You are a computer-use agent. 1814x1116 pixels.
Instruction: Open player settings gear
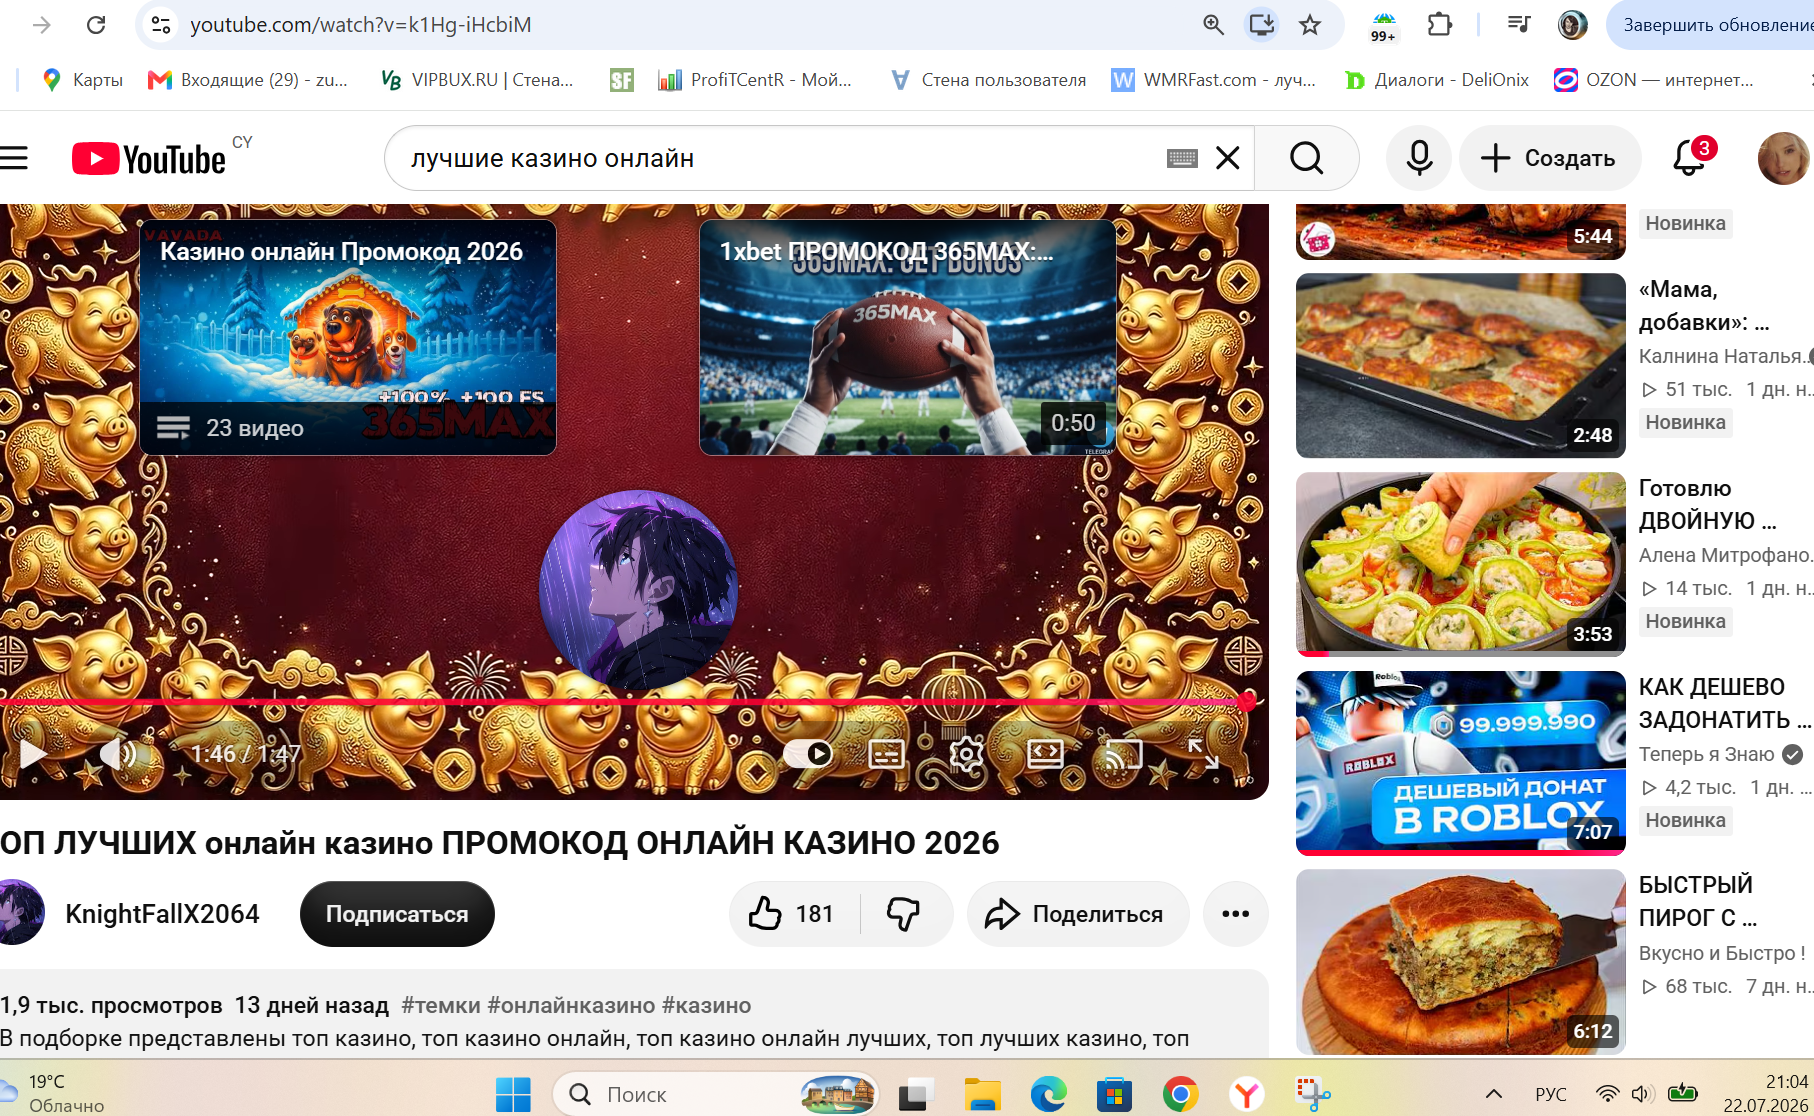(966, 753)
